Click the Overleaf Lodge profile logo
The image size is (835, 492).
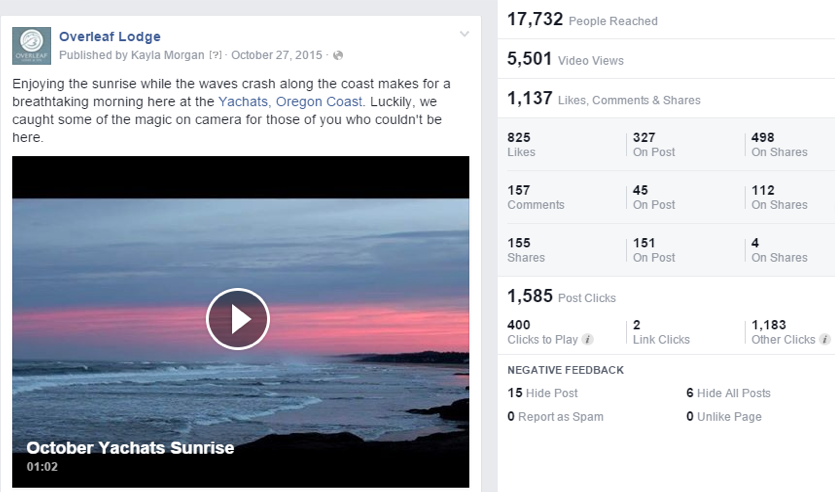pyautogui.click(x=31, y=46)
